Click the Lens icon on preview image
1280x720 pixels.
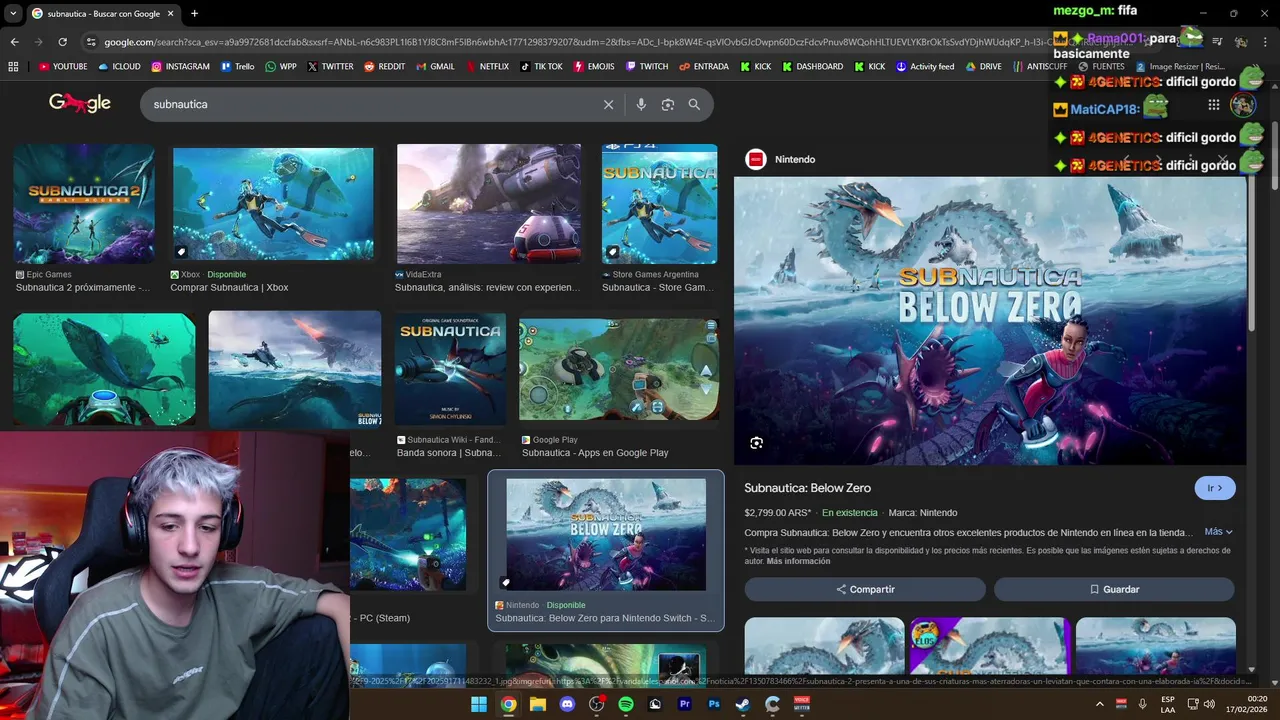pyautogui.click(x=756, y=443)
